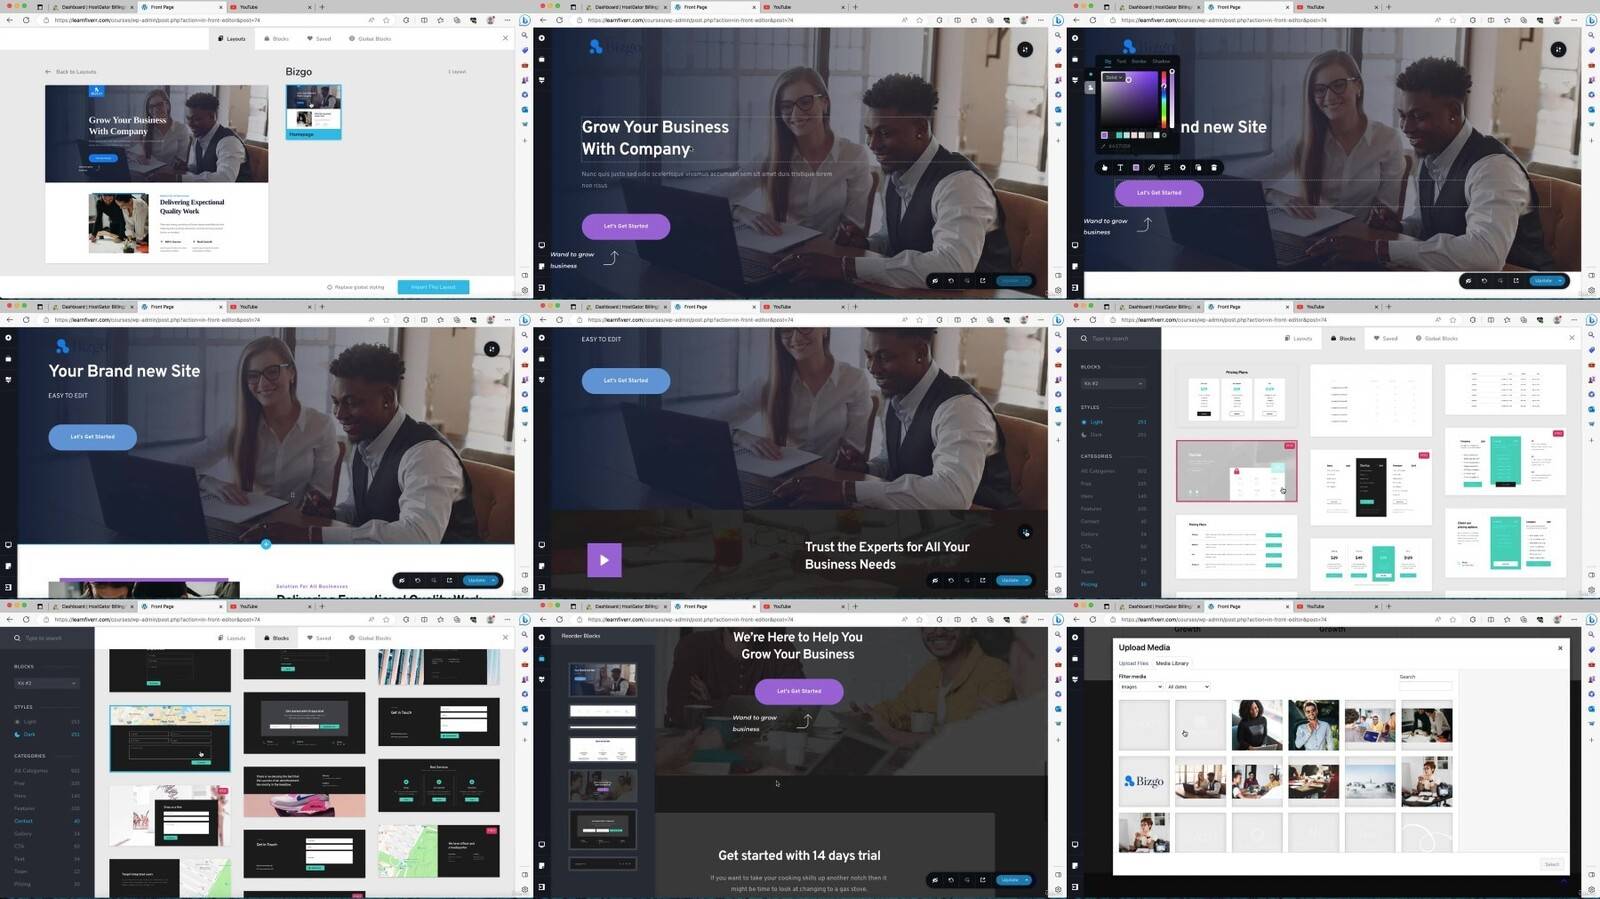The width and height of the screenshot is (1600, 899).
Task: Duplicate element via copy icon in top-right toolbar
Action: click(1198, 168)
